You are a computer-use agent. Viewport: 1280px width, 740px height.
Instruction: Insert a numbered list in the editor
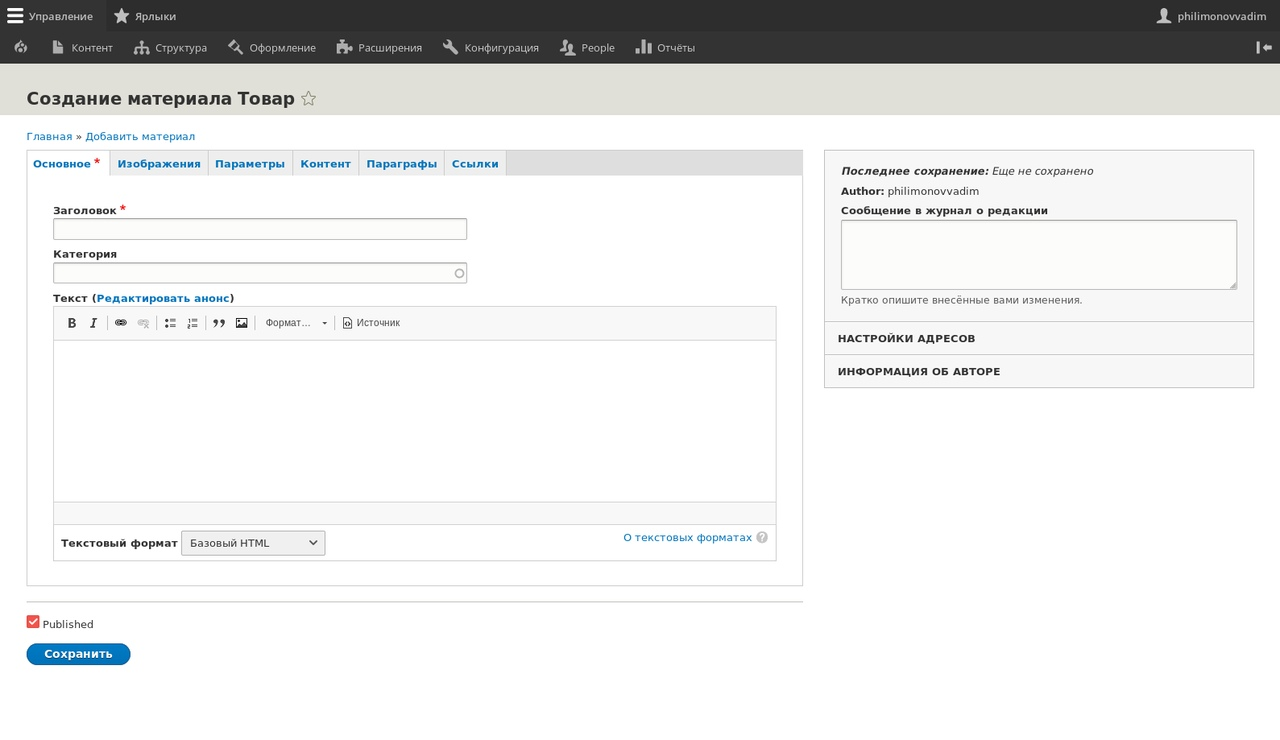(x=192, y=323)
